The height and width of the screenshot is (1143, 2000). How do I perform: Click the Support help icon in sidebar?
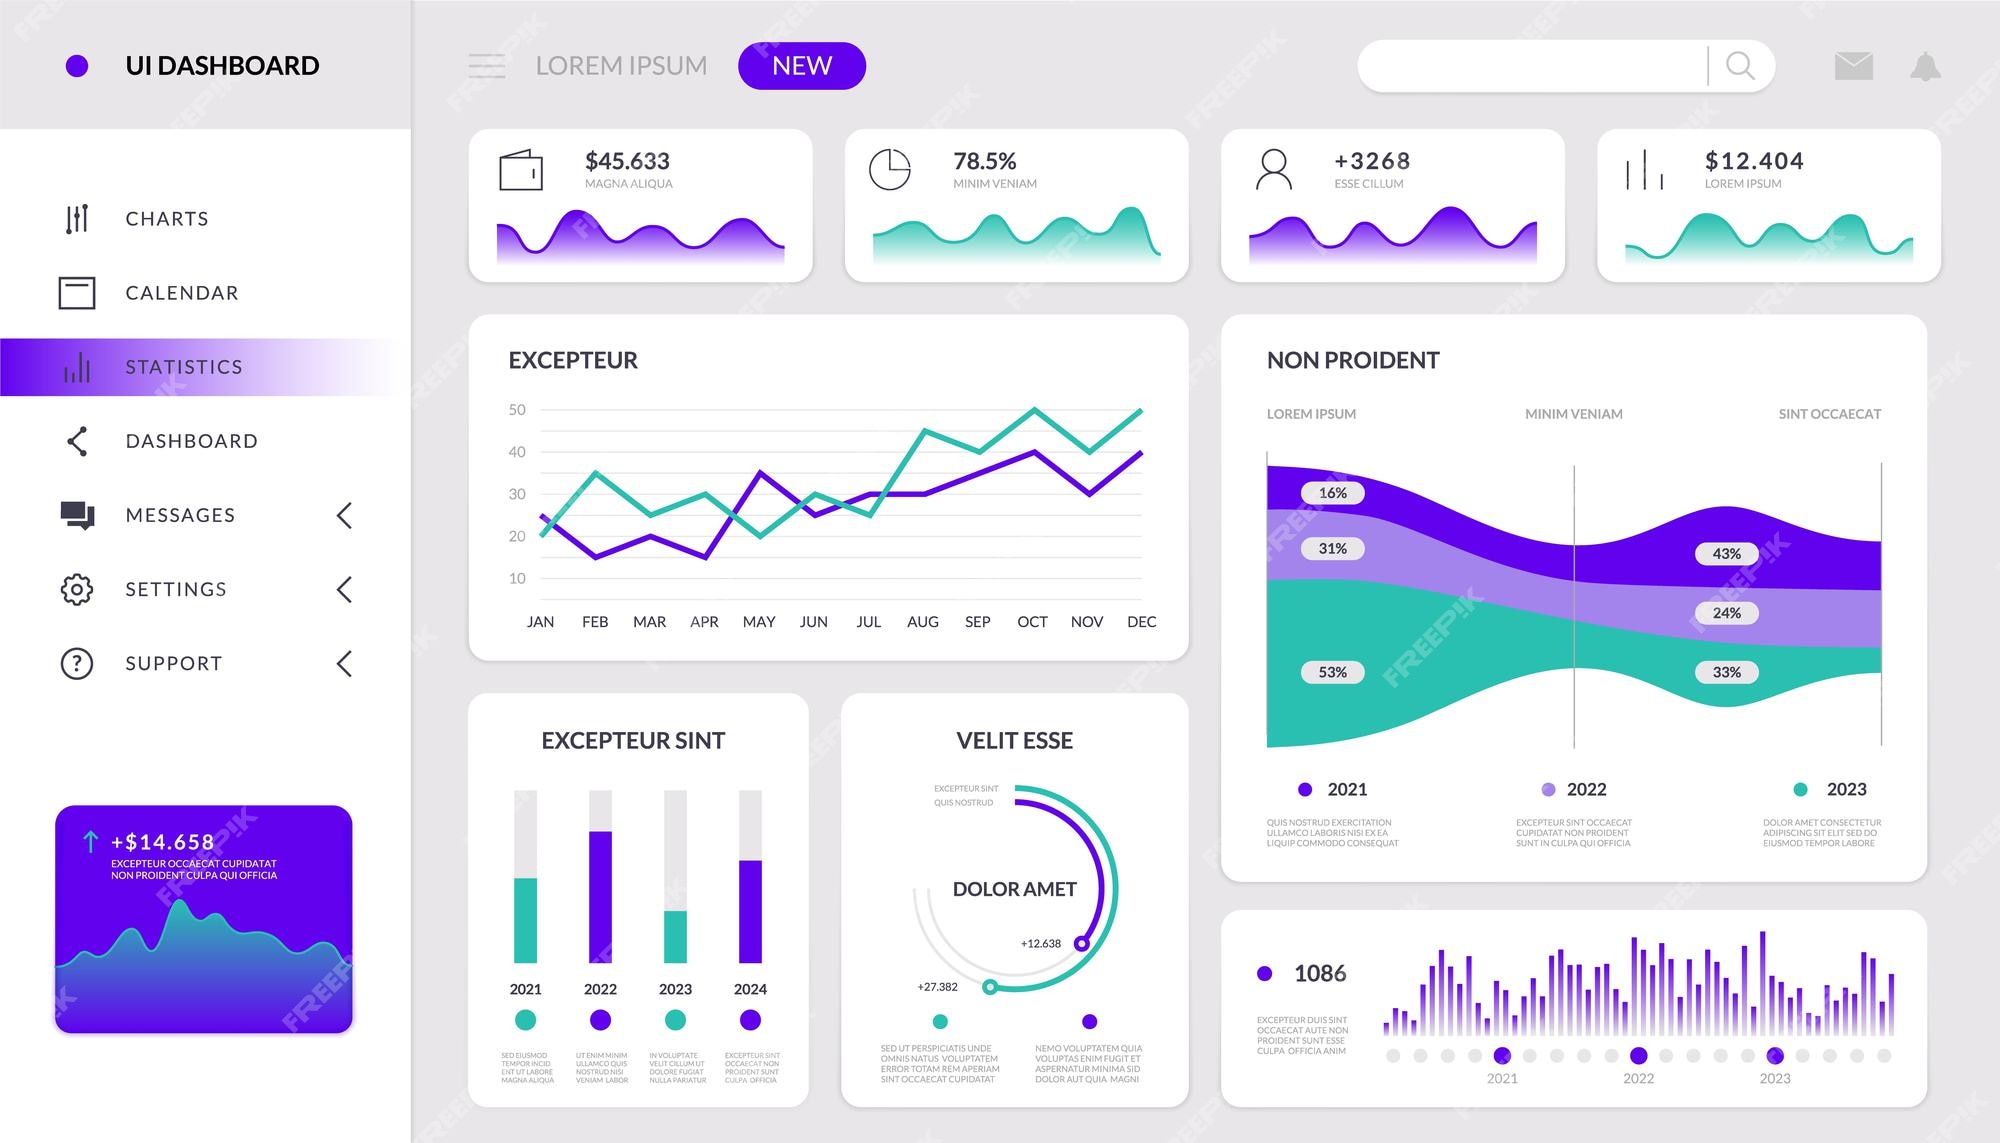[x=77, y=665]
